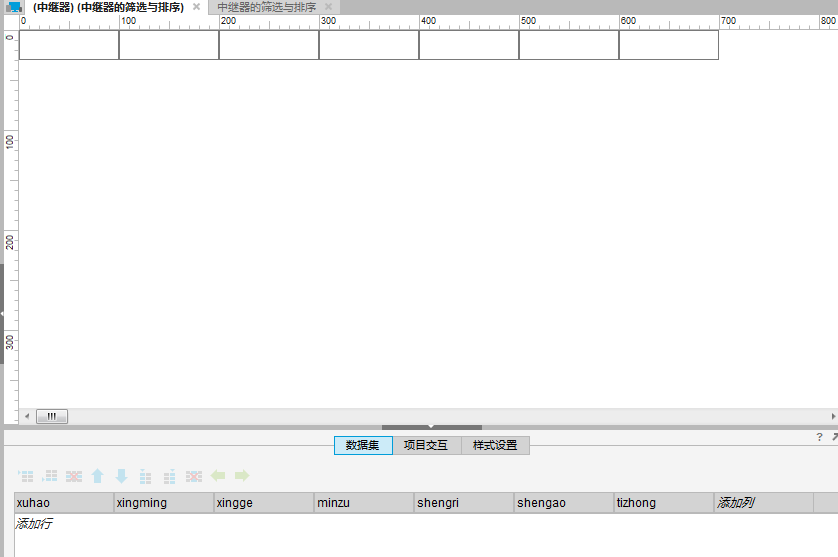The height and width of the screenshot is (557, 838).
Task: Click the insert row below icon
Action: pyautogui.click(x=50, y=476)
